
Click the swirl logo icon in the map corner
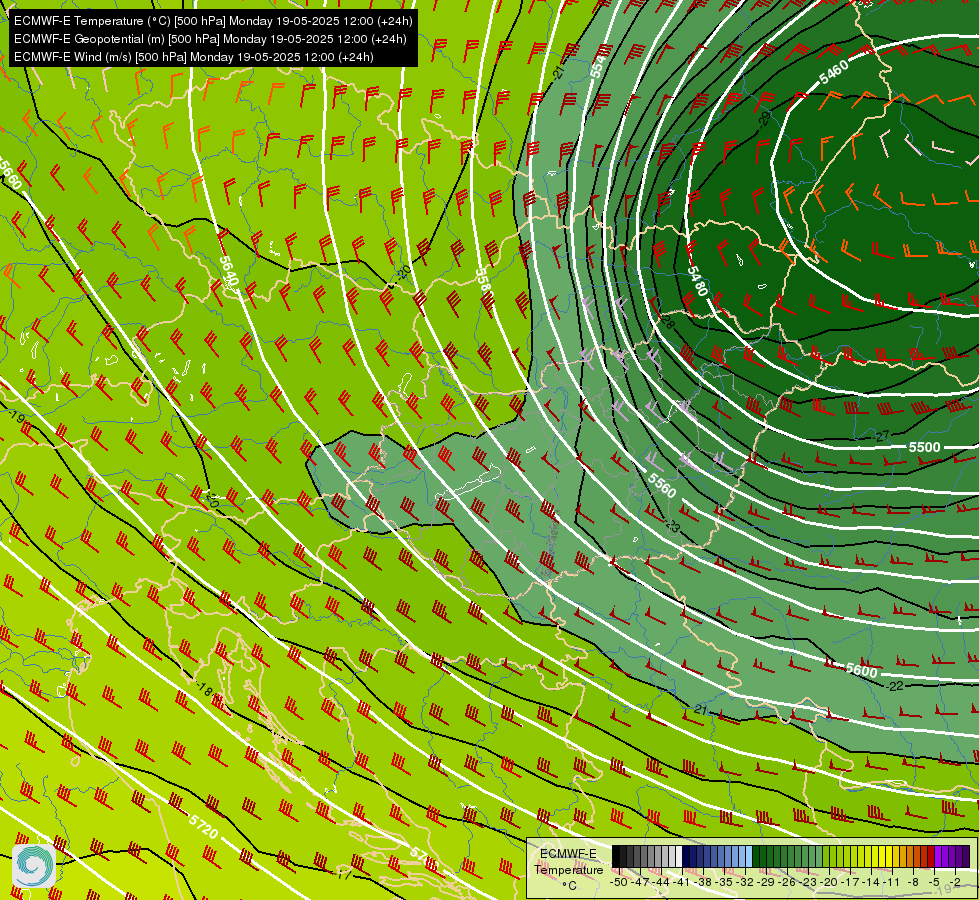click(34, 866)
